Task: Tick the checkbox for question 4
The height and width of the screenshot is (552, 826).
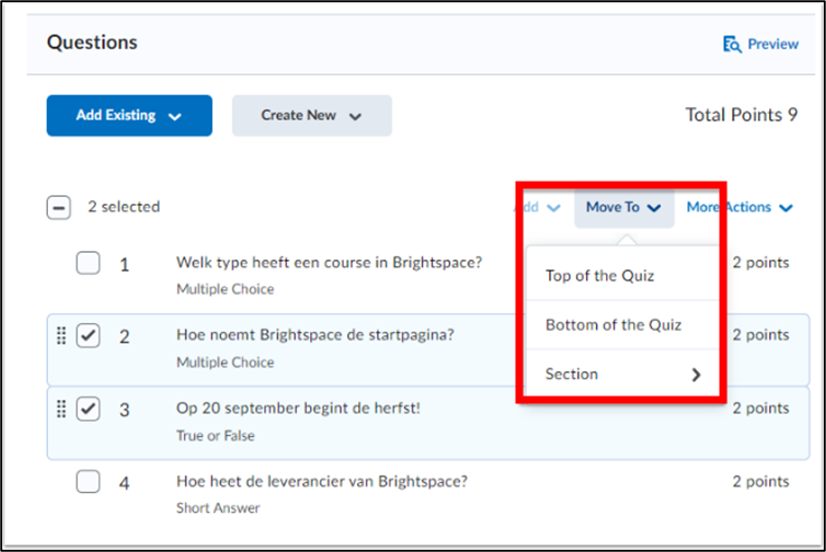Action: click(88, 481)
